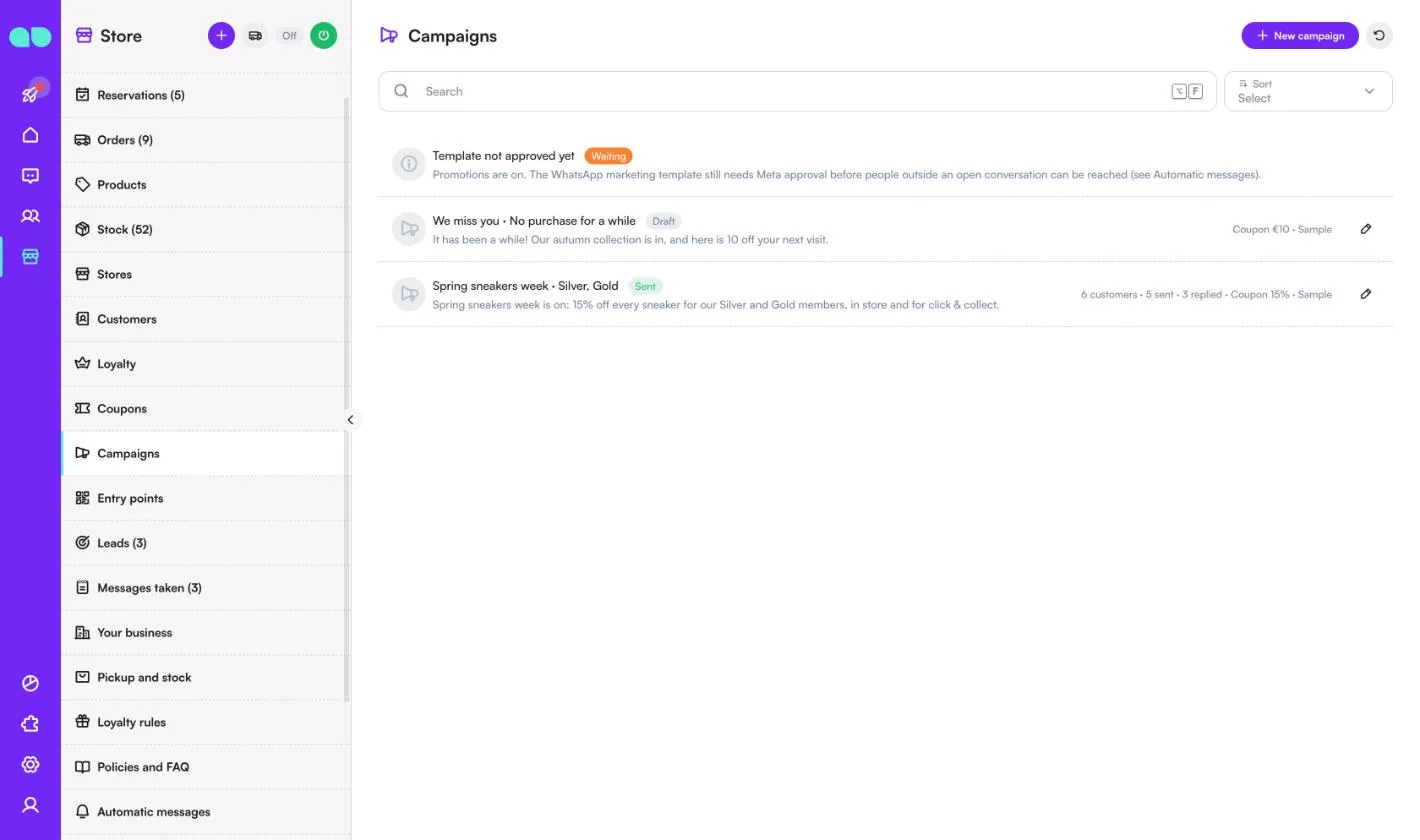Open the chat messages icon in left rail

pos(30,176)
